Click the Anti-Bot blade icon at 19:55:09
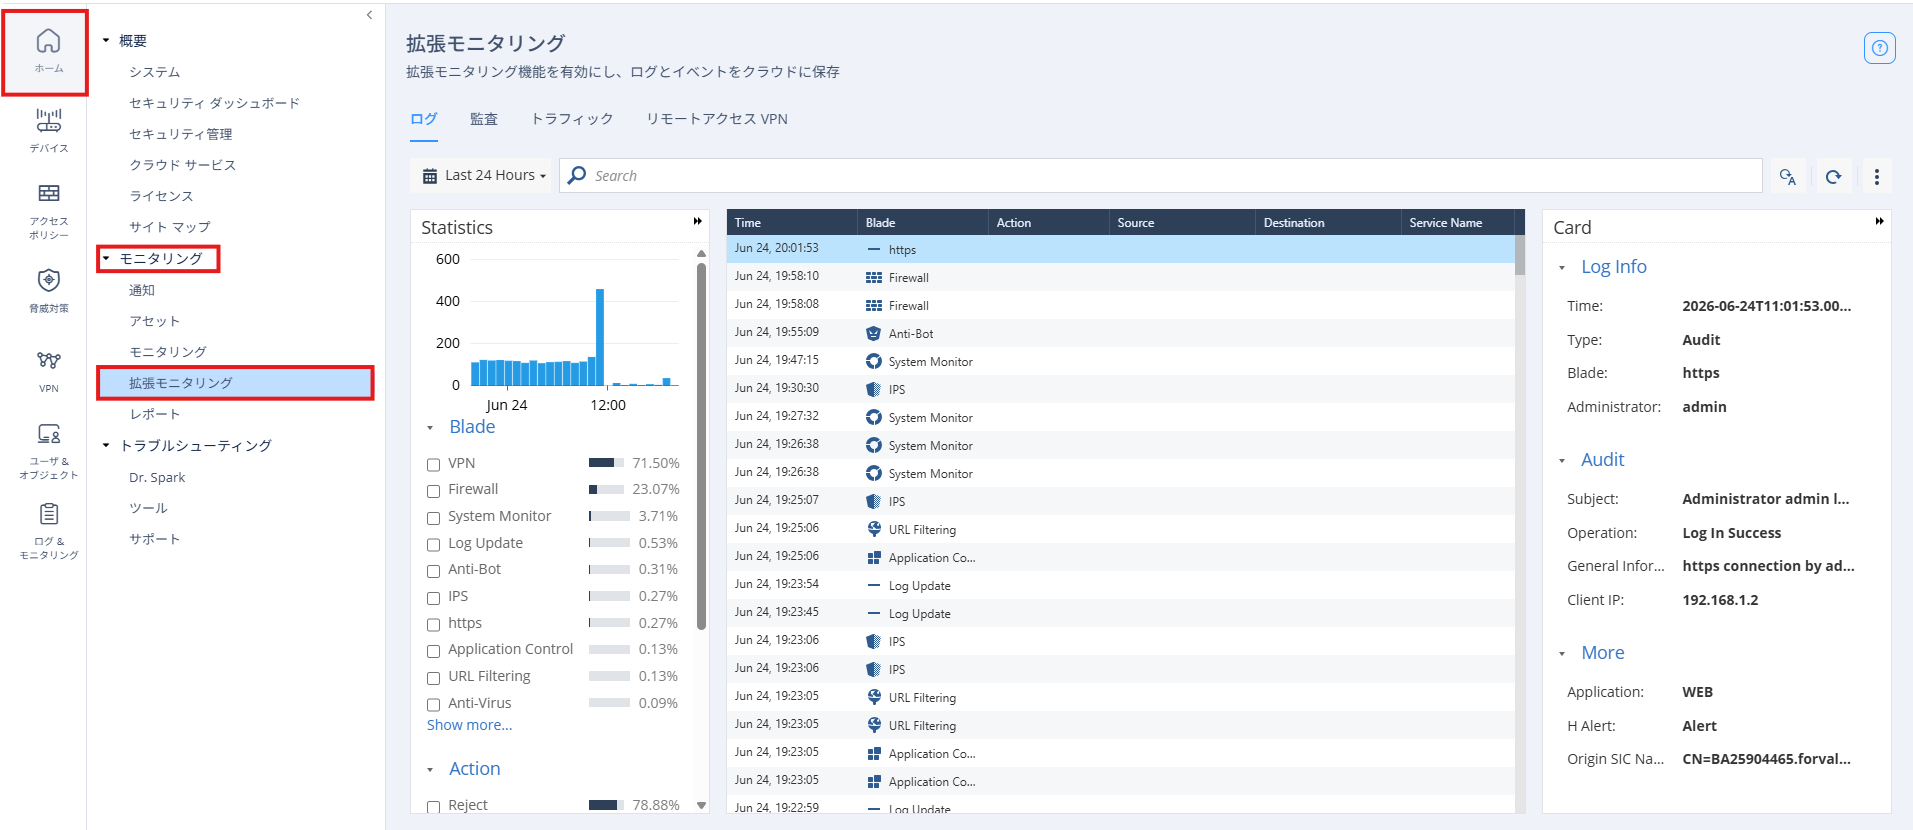The width and height of the screenshot is (1913, 830). (873, 334)
